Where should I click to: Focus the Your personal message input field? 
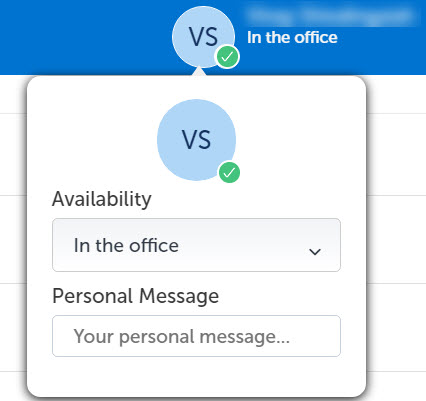(x=196, y=336)
